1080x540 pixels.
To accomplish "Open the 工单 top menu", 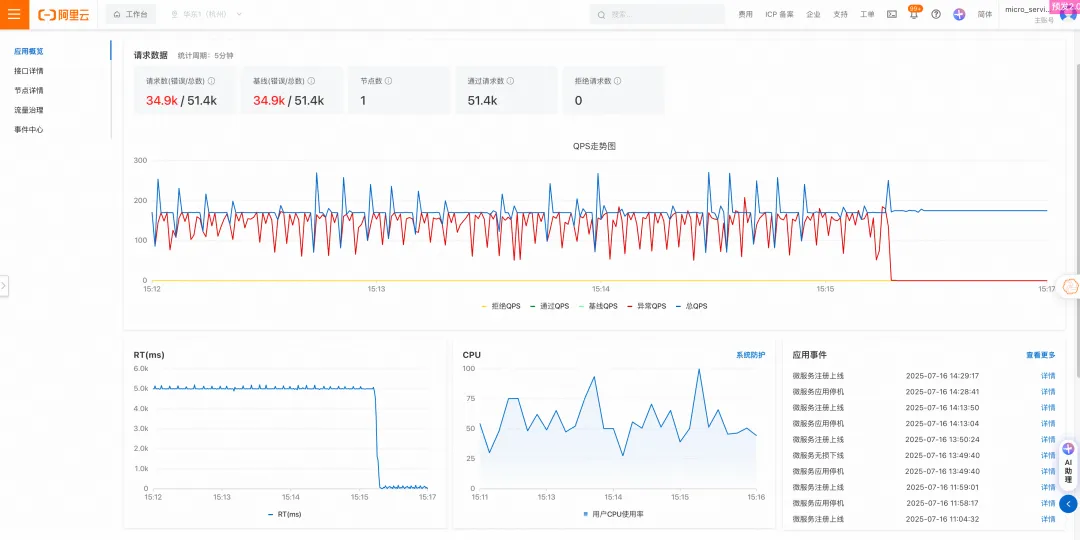I will (x=867, y=14).
